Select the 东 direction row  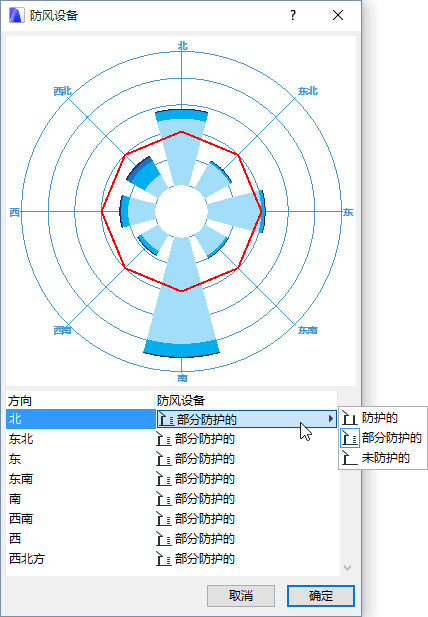point(81,459)
